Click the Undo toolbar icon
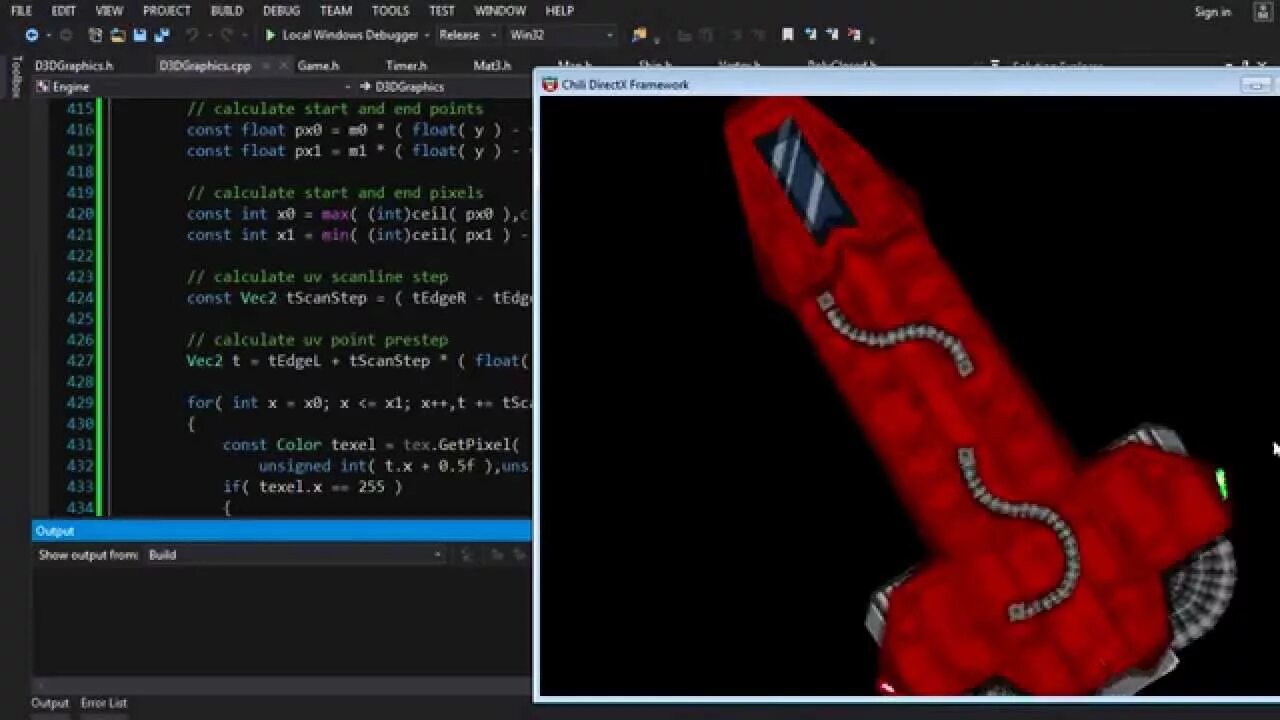1280x720 pixels. coord(192,35)
